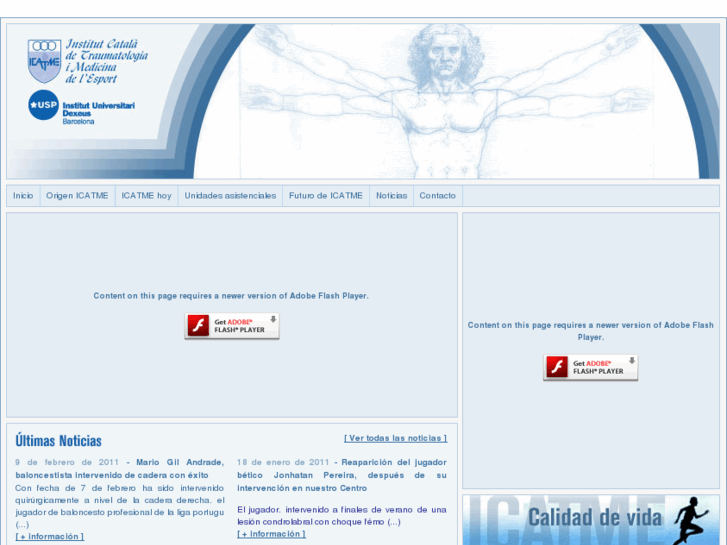
Task: Open Unidades asistenciales menu
Action: click(230, 196)
